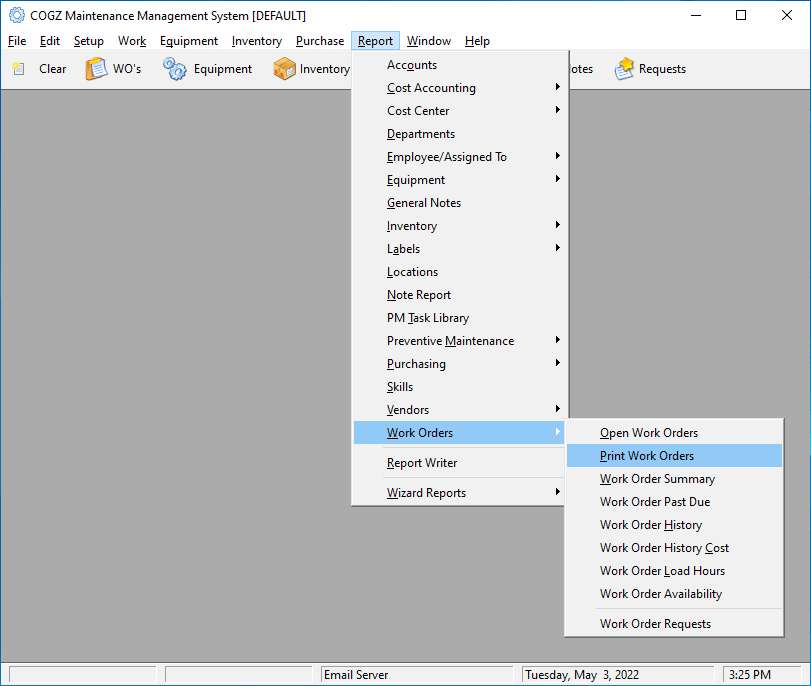Viewport: 811px width, 686px height.
Task: Expand Preventive Maintenance submenu
Action: [x=460, y=341]
